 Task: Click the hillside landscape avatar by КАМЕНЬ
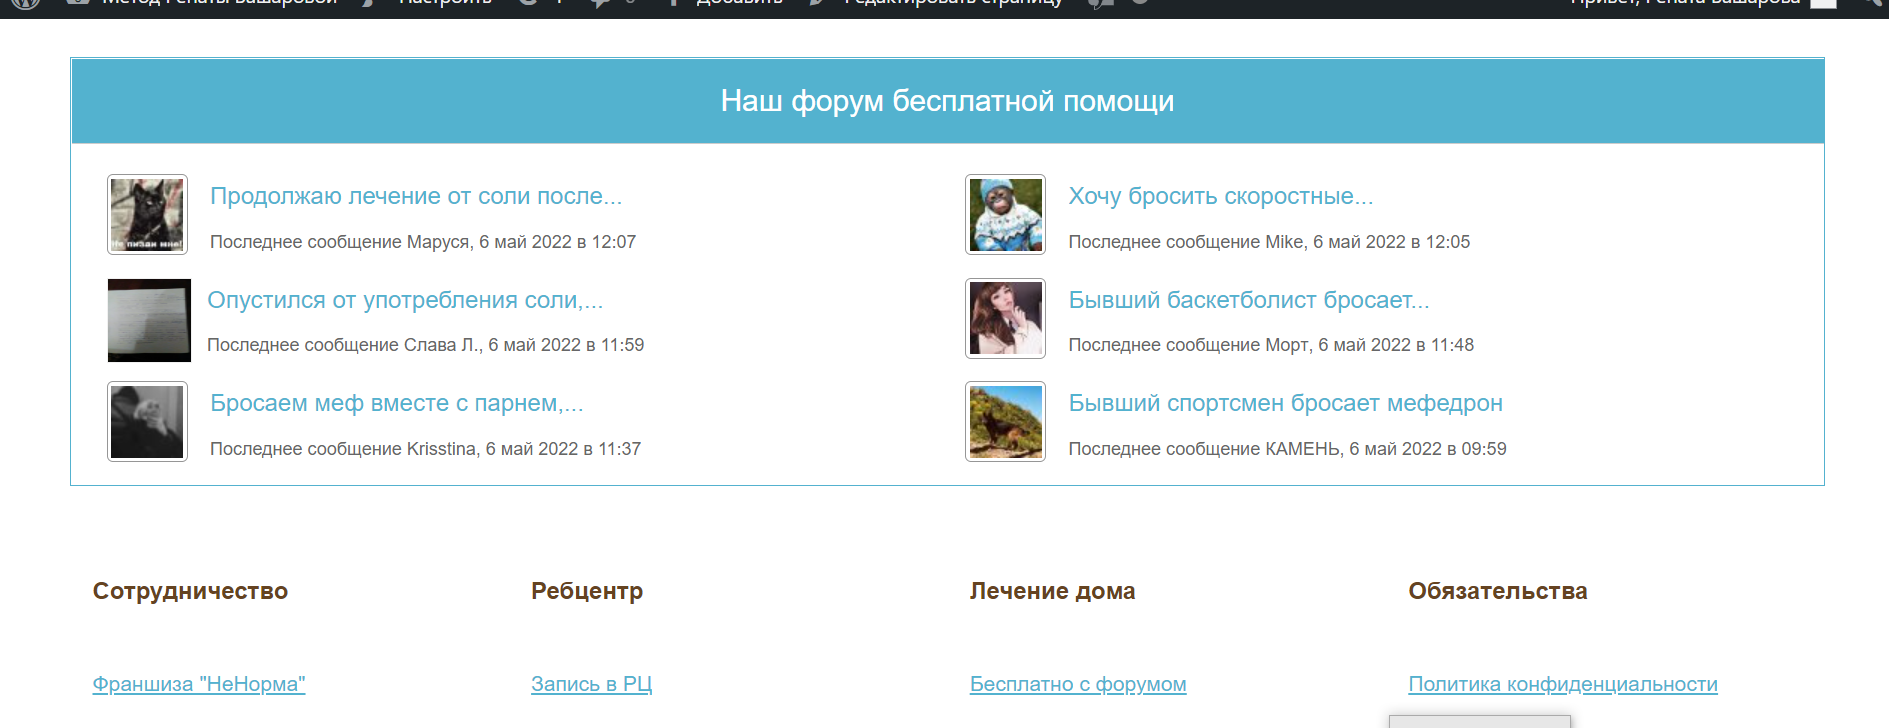tap(1005, 421)
